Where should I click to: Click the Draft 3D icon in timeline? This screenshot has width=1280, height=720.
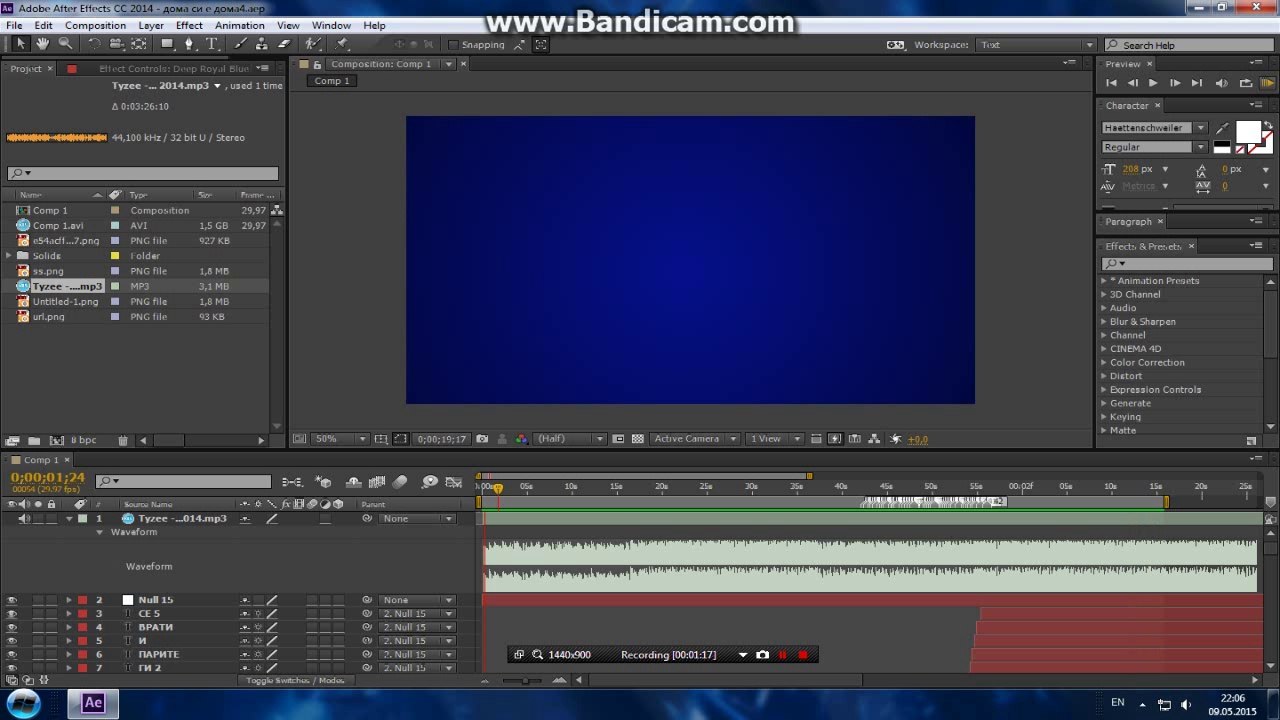[x=323, y=482]
